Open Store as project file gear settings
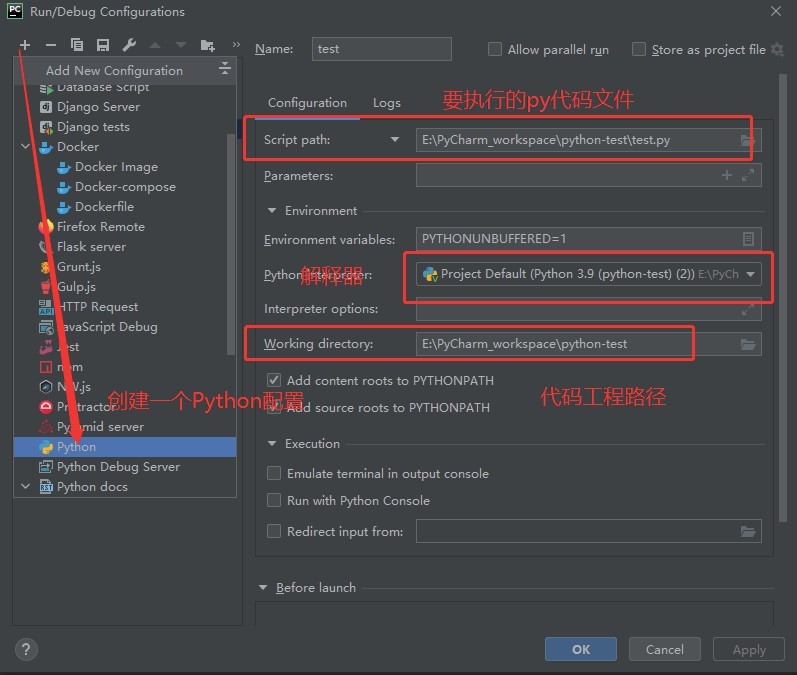 pos(777,49)
